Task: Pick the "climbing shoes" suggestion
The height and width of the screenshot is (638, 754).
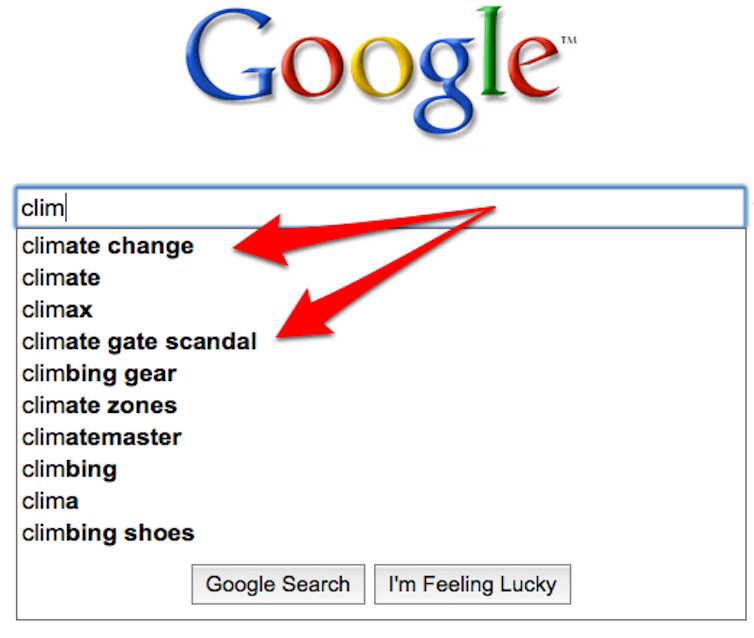Action: [108, 533]
